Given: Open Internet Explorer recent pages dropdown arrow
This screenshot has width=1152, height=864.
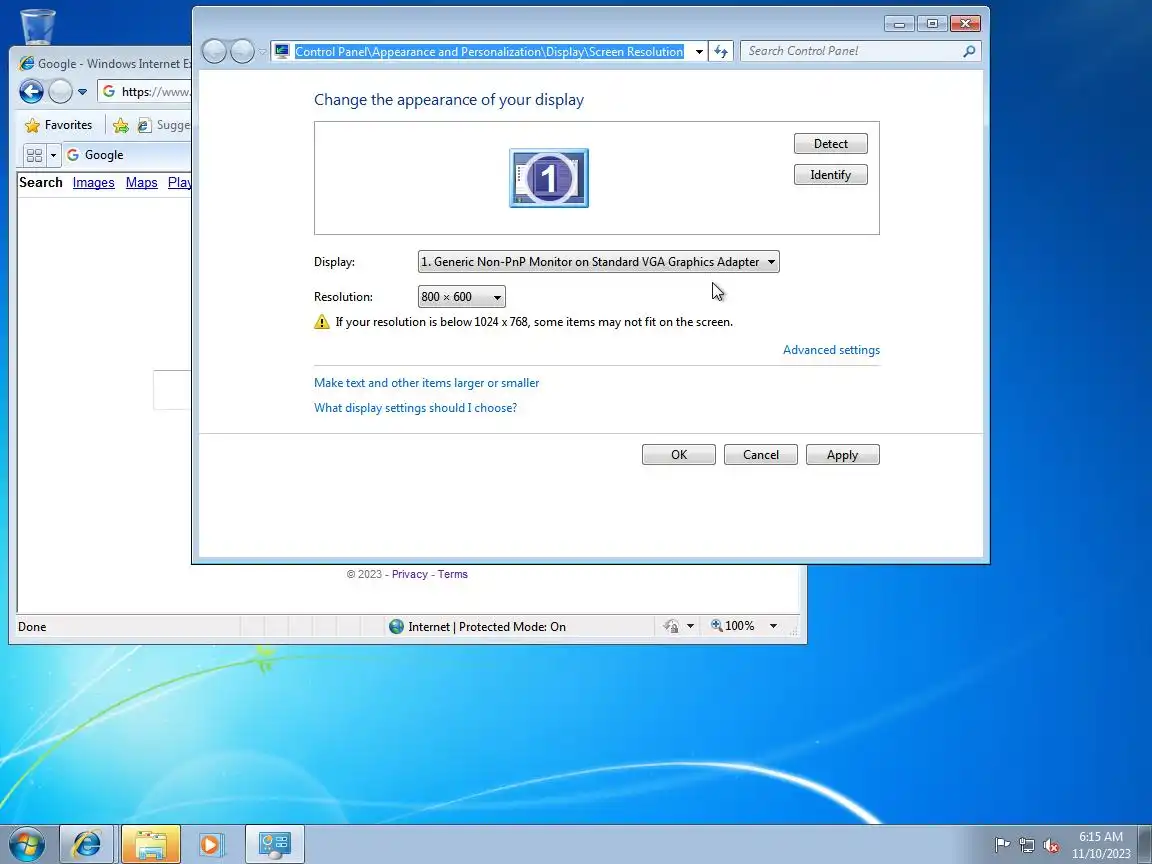Looking at the screenshot, I should [82, 92].
